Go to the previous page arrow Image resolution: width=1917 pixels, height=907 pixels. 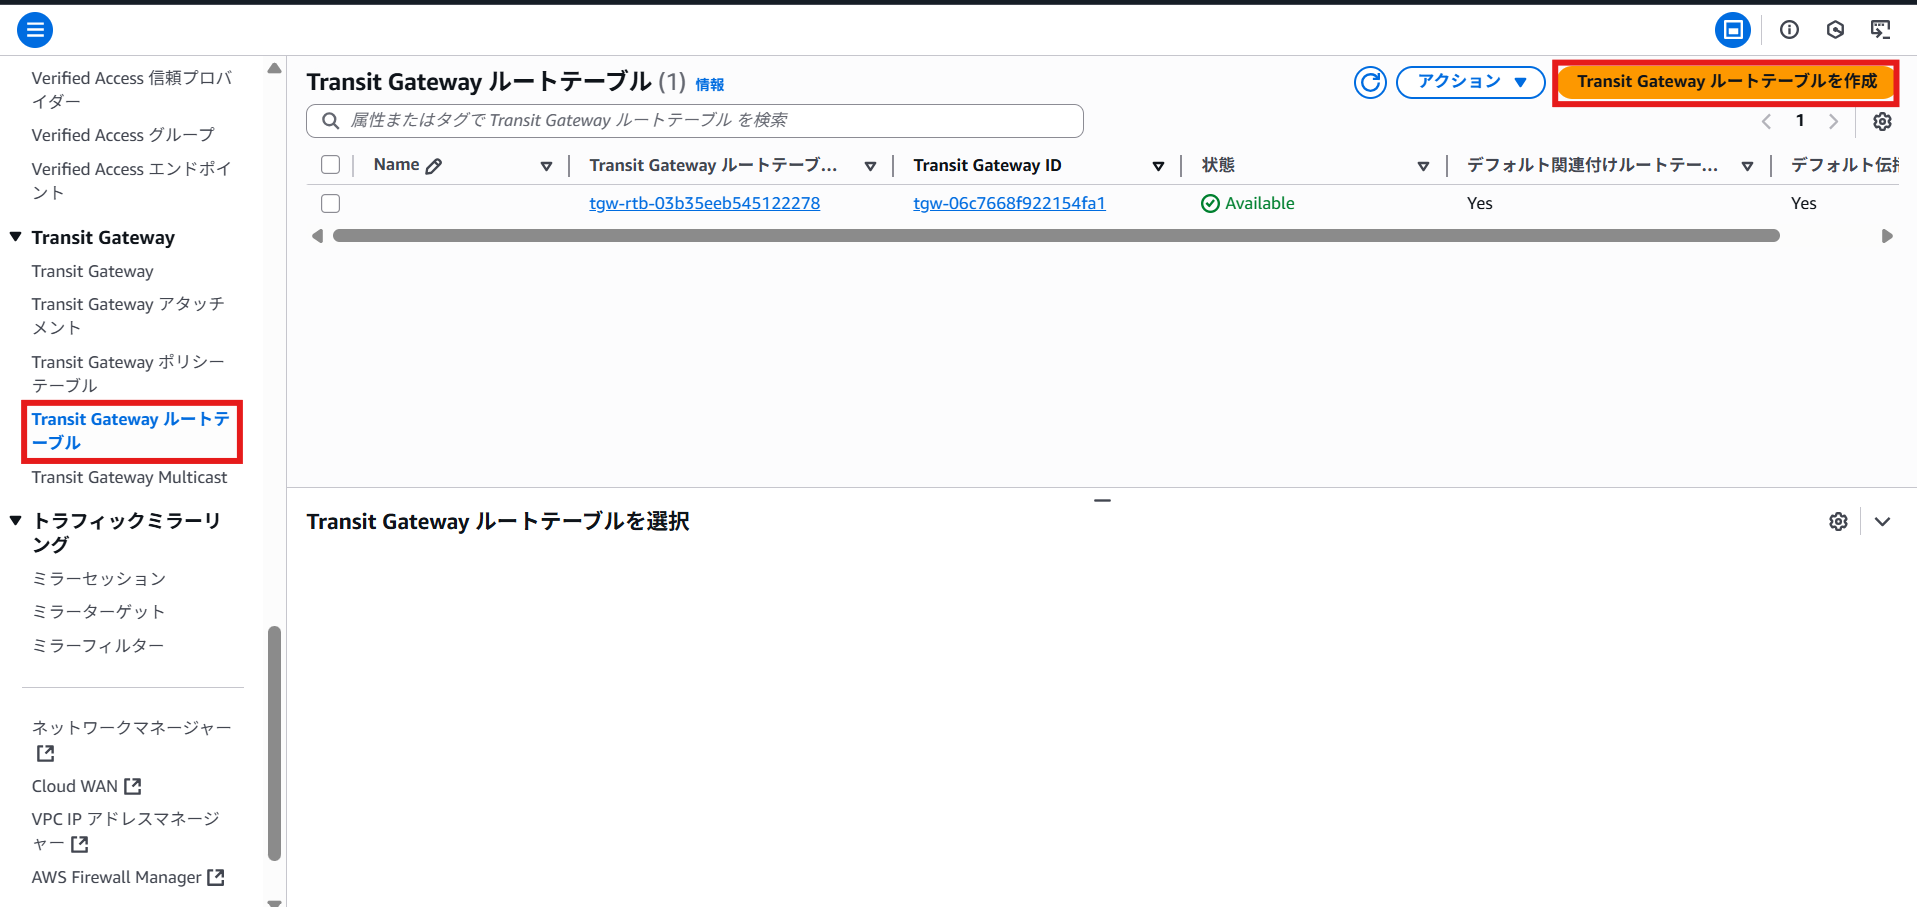point(1766,121)
